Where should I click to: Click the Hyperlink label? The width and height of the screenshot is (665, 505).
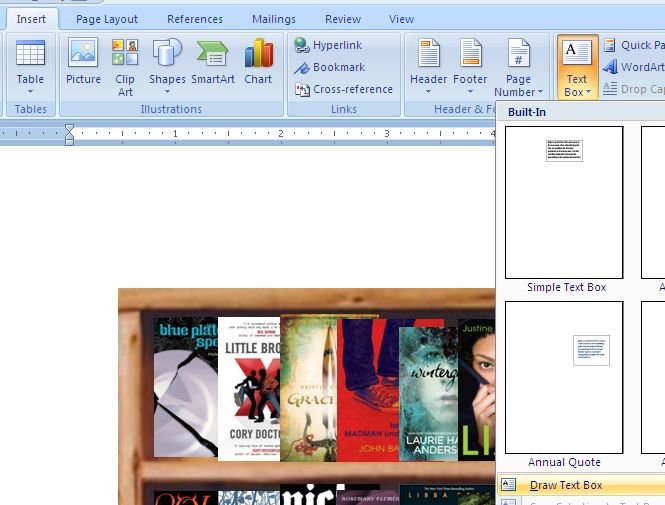click(338, 45)
